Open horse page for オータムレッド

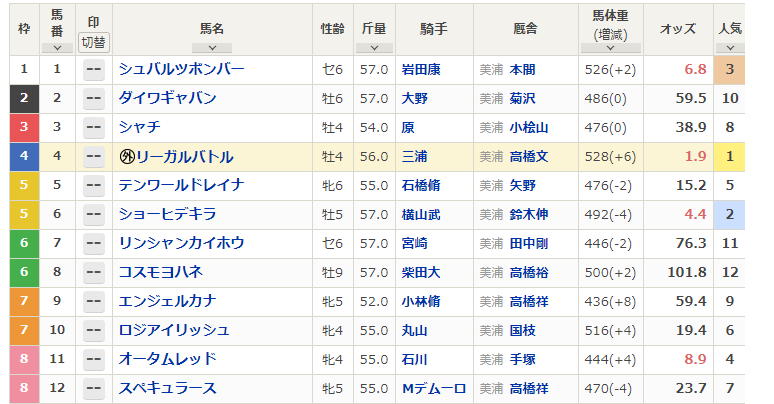point(167,359)
